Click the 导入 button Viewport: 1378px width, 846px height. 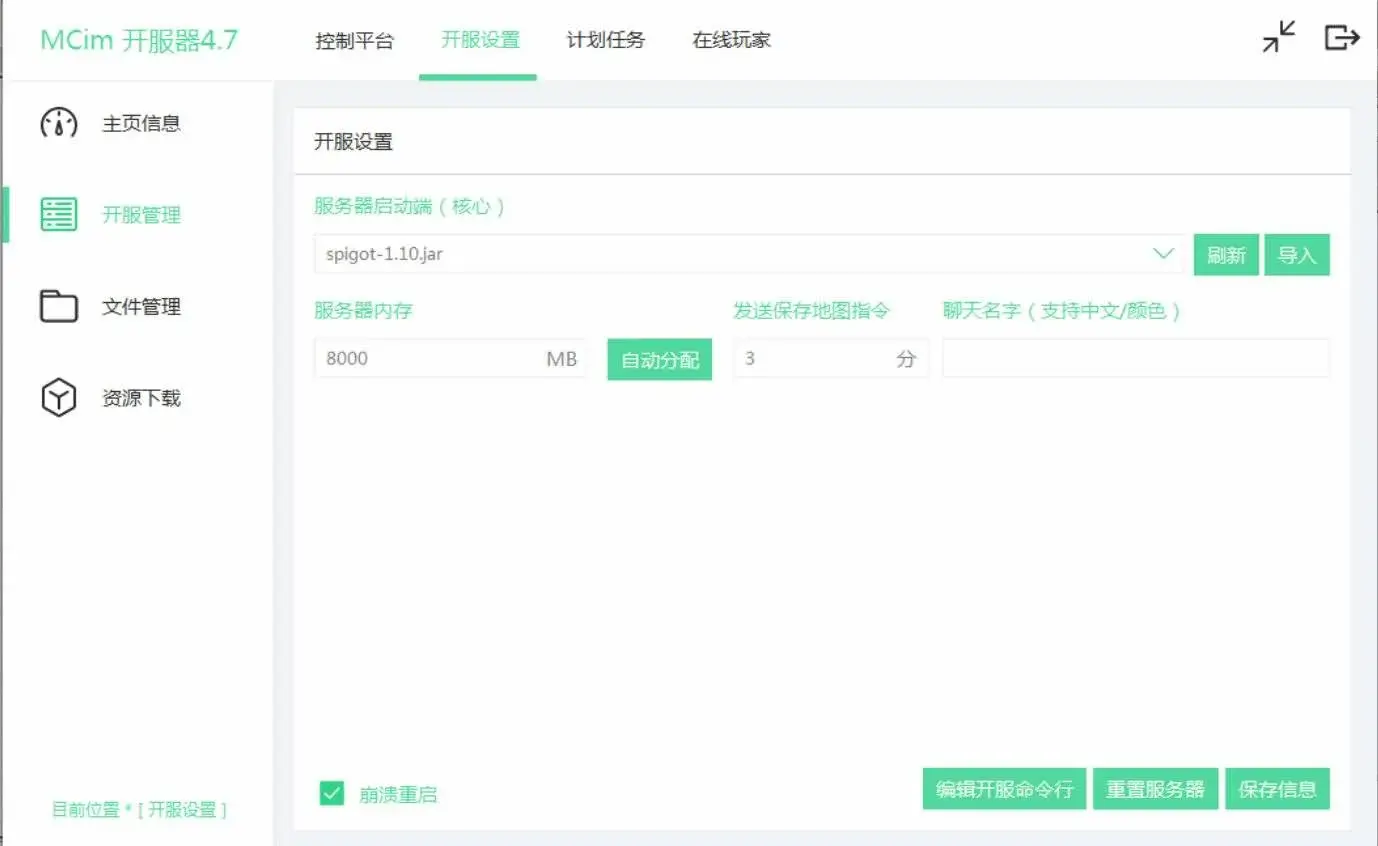click(1297, 255)
